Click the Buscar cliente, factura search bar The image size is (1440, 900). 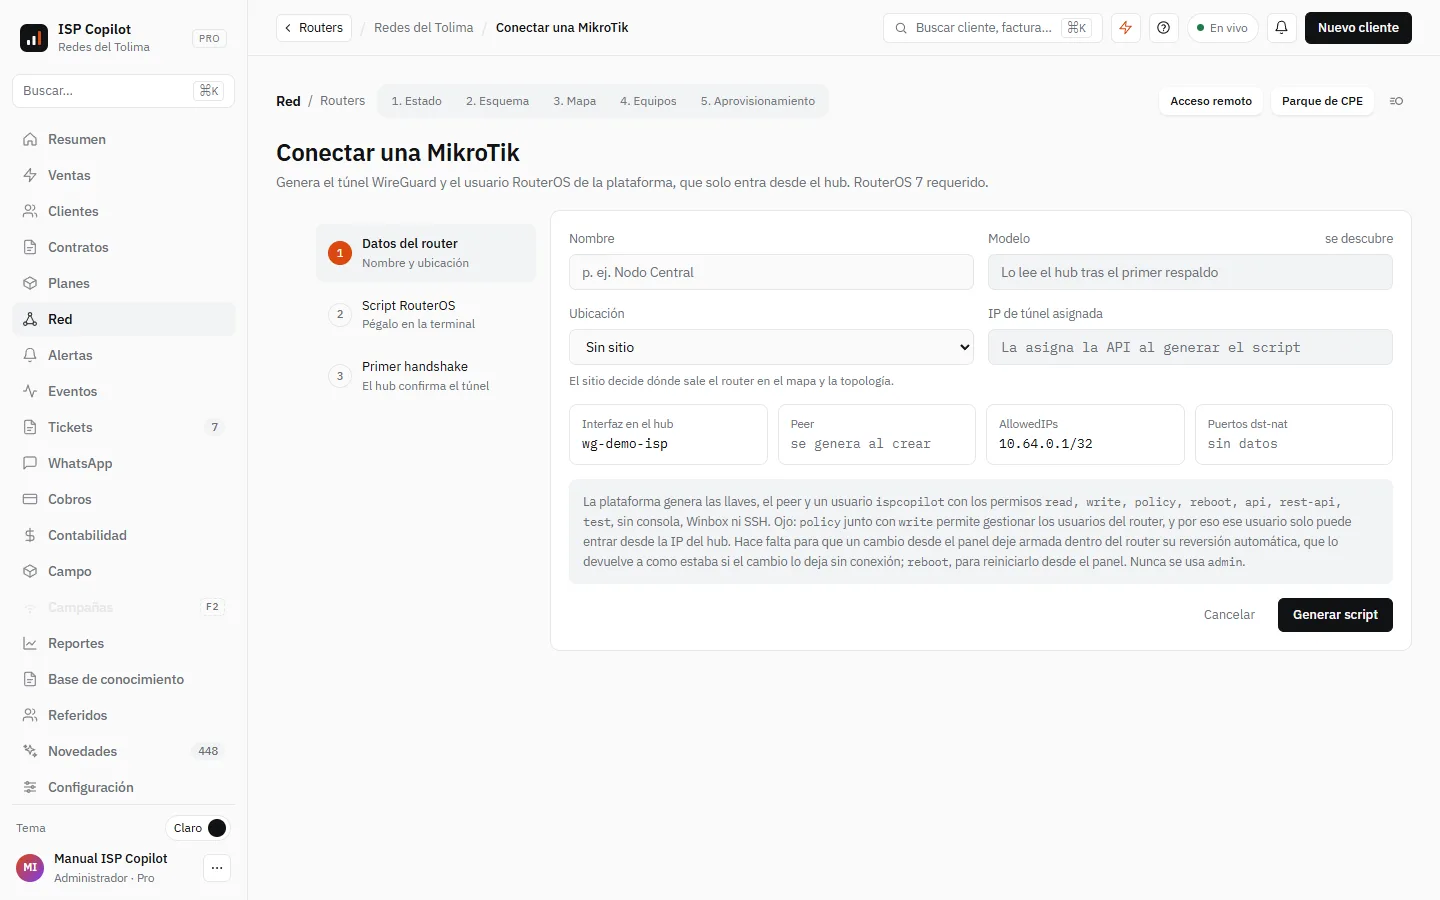[x=992, y=28]
